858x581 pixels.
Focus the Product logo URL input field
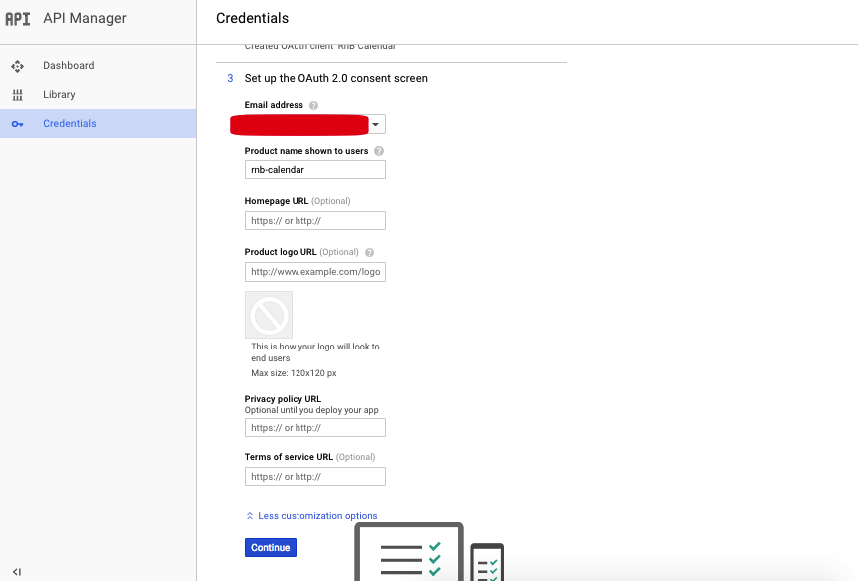(315, 272)
